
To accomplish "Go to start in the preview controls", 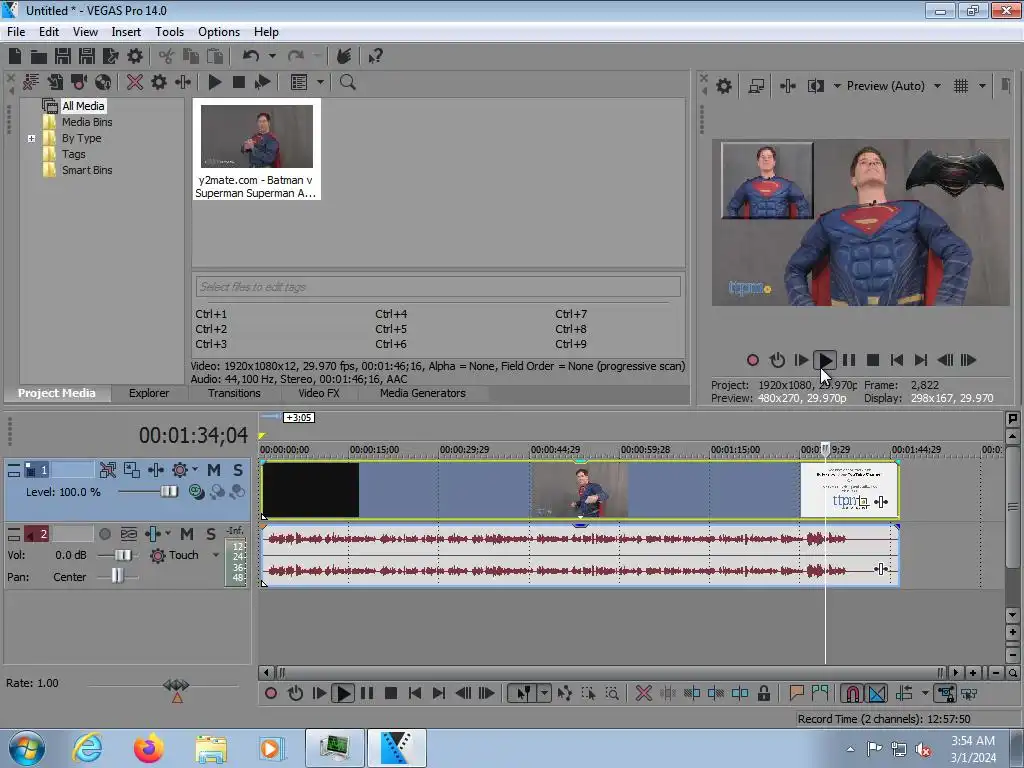I will [897, 360].
